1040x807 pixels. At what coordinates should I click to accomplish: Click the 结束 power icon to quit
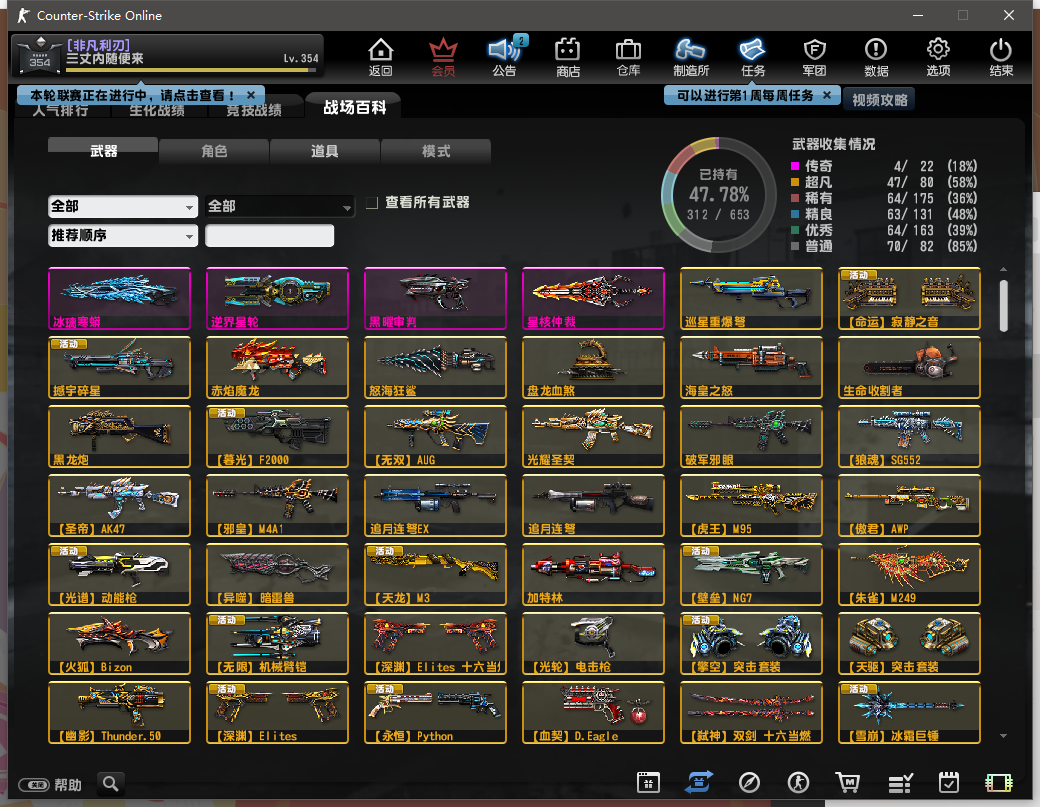pyautogui.click(x=1001, y=57)
